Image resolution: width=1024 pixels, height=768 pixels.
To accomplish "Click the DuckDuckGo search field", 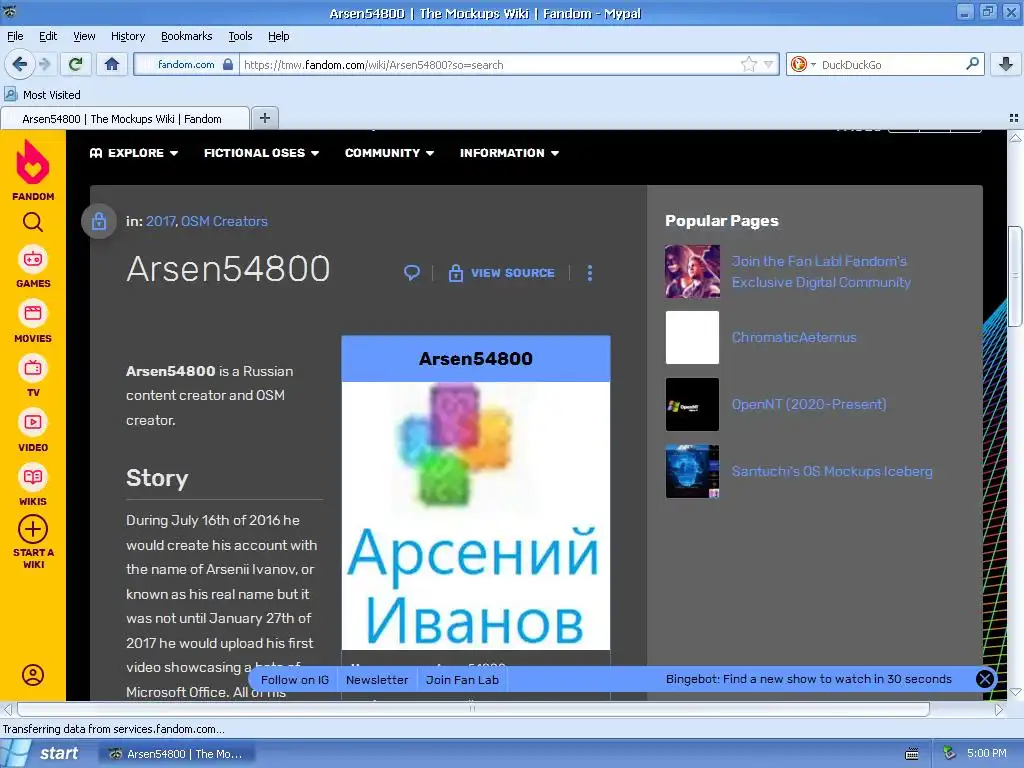I will [x=891, y=65].
